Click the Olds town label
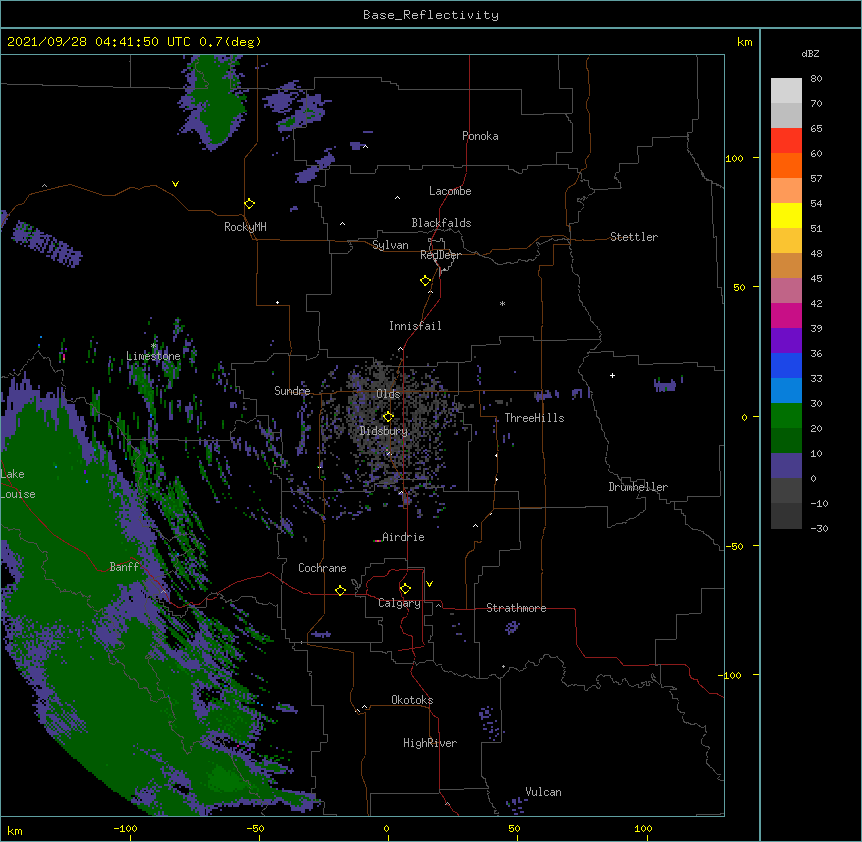 tap(388, 394)
